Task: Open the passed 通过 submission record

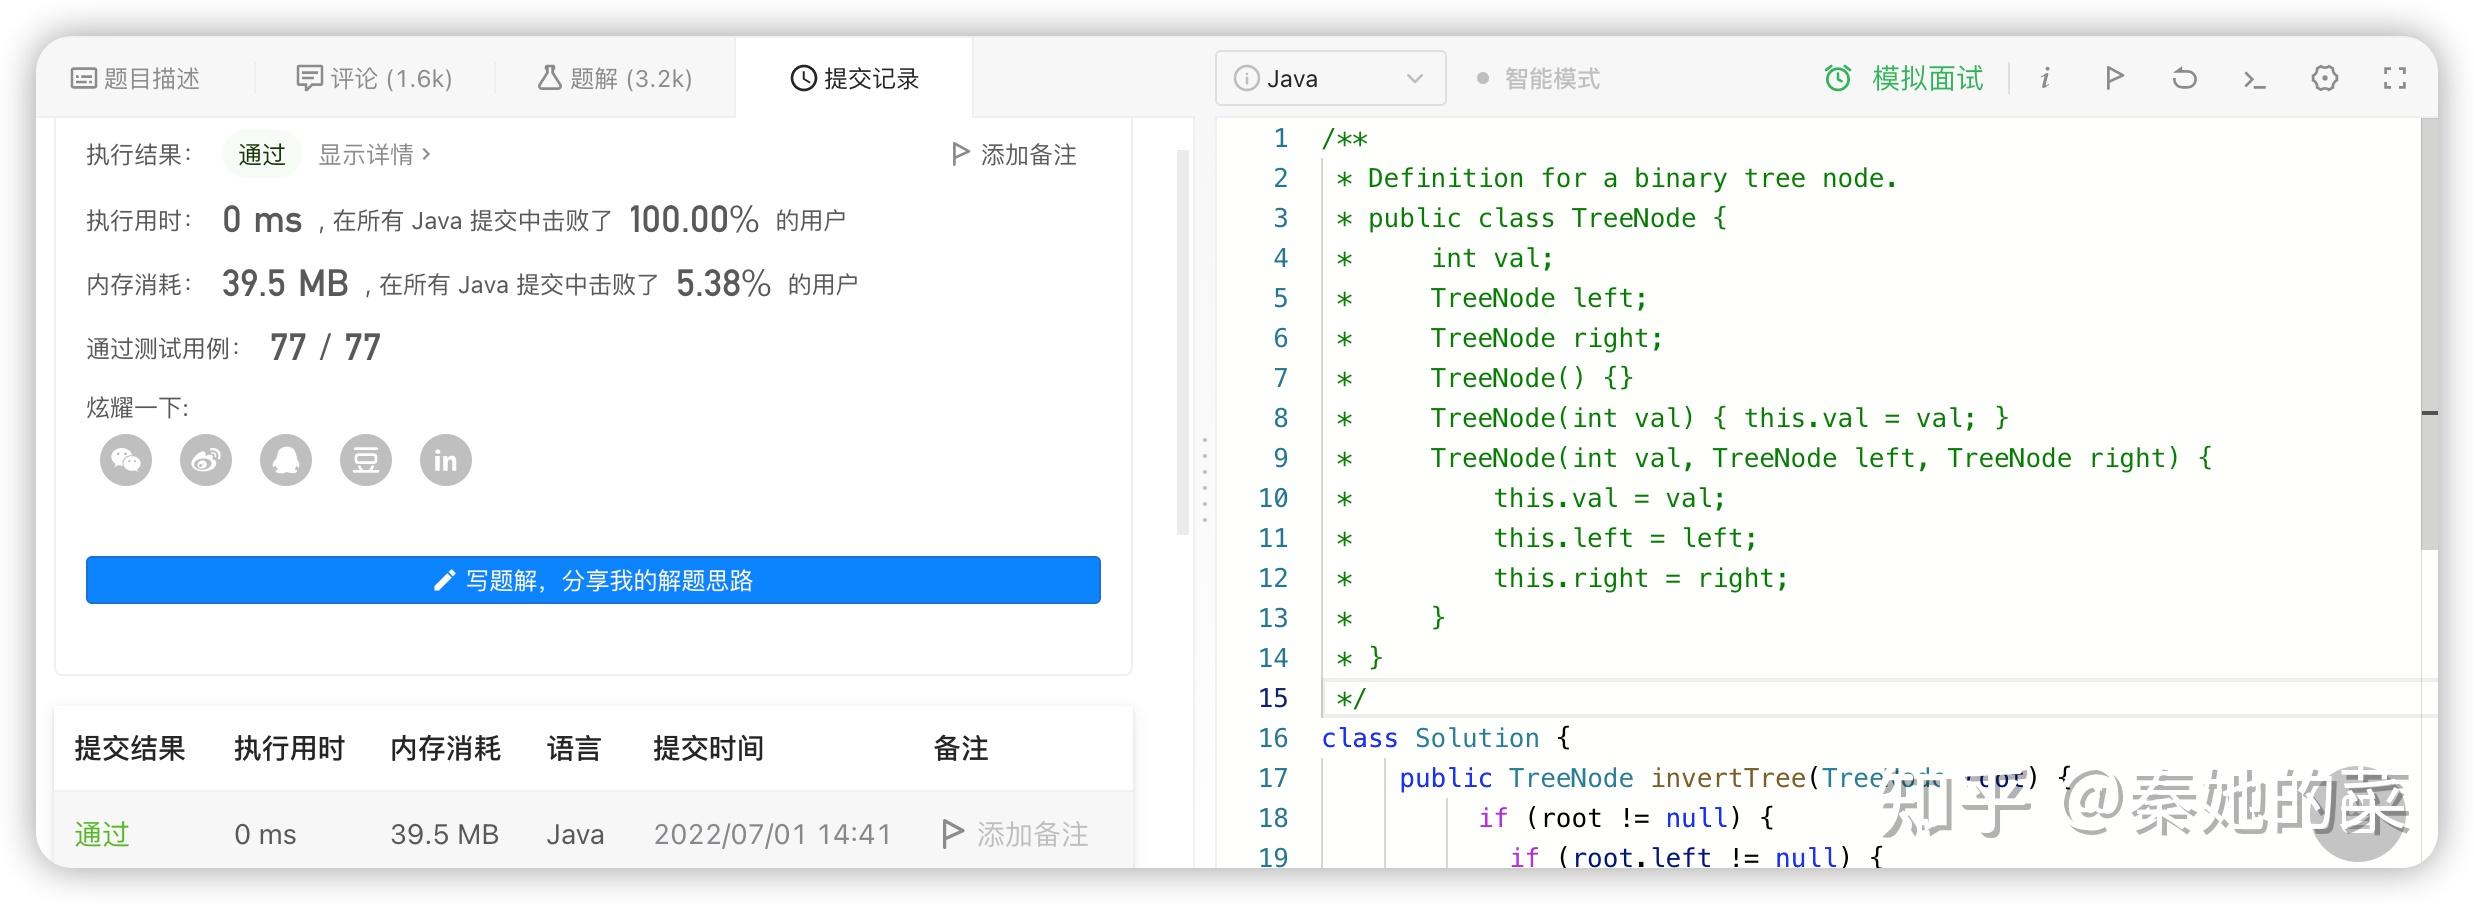Action: tap(102, 834)
